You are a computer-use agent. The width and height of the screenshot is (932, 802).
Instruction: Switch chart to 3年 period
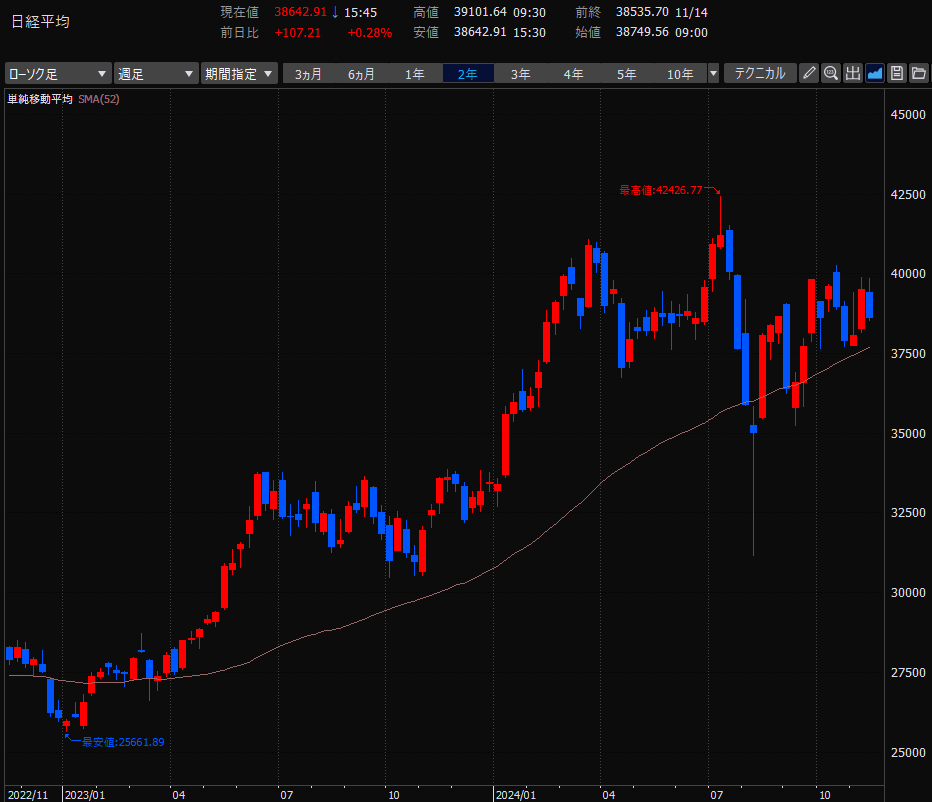521,74
